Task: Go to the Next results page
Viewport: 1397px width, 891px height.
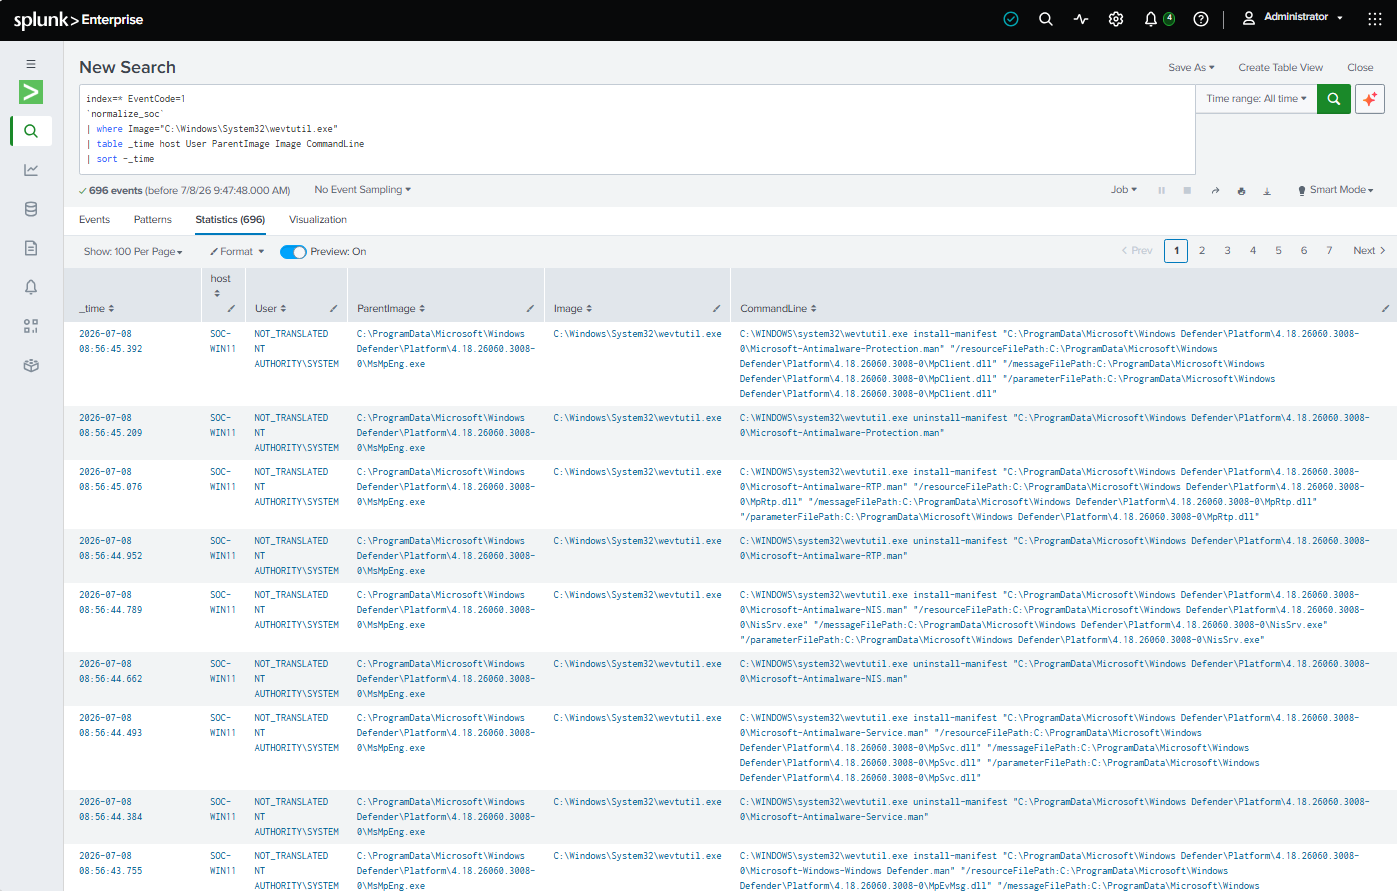Action: (x=1369, y=251)
